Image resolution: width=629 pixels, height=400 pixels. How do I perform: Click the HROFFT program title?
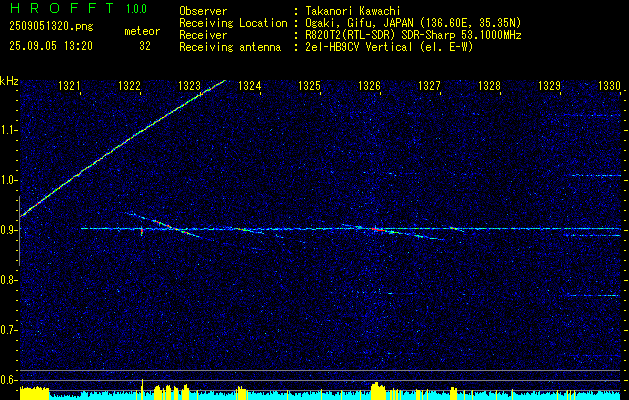pyautogui.click(x=62, y=8)
